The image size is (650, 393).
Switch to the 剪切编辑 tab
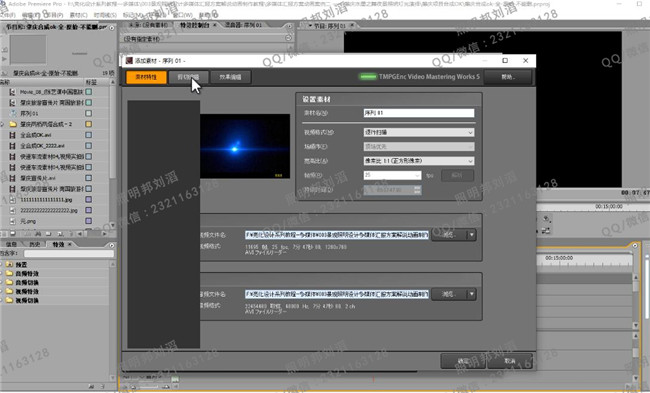tap(188, 77)
